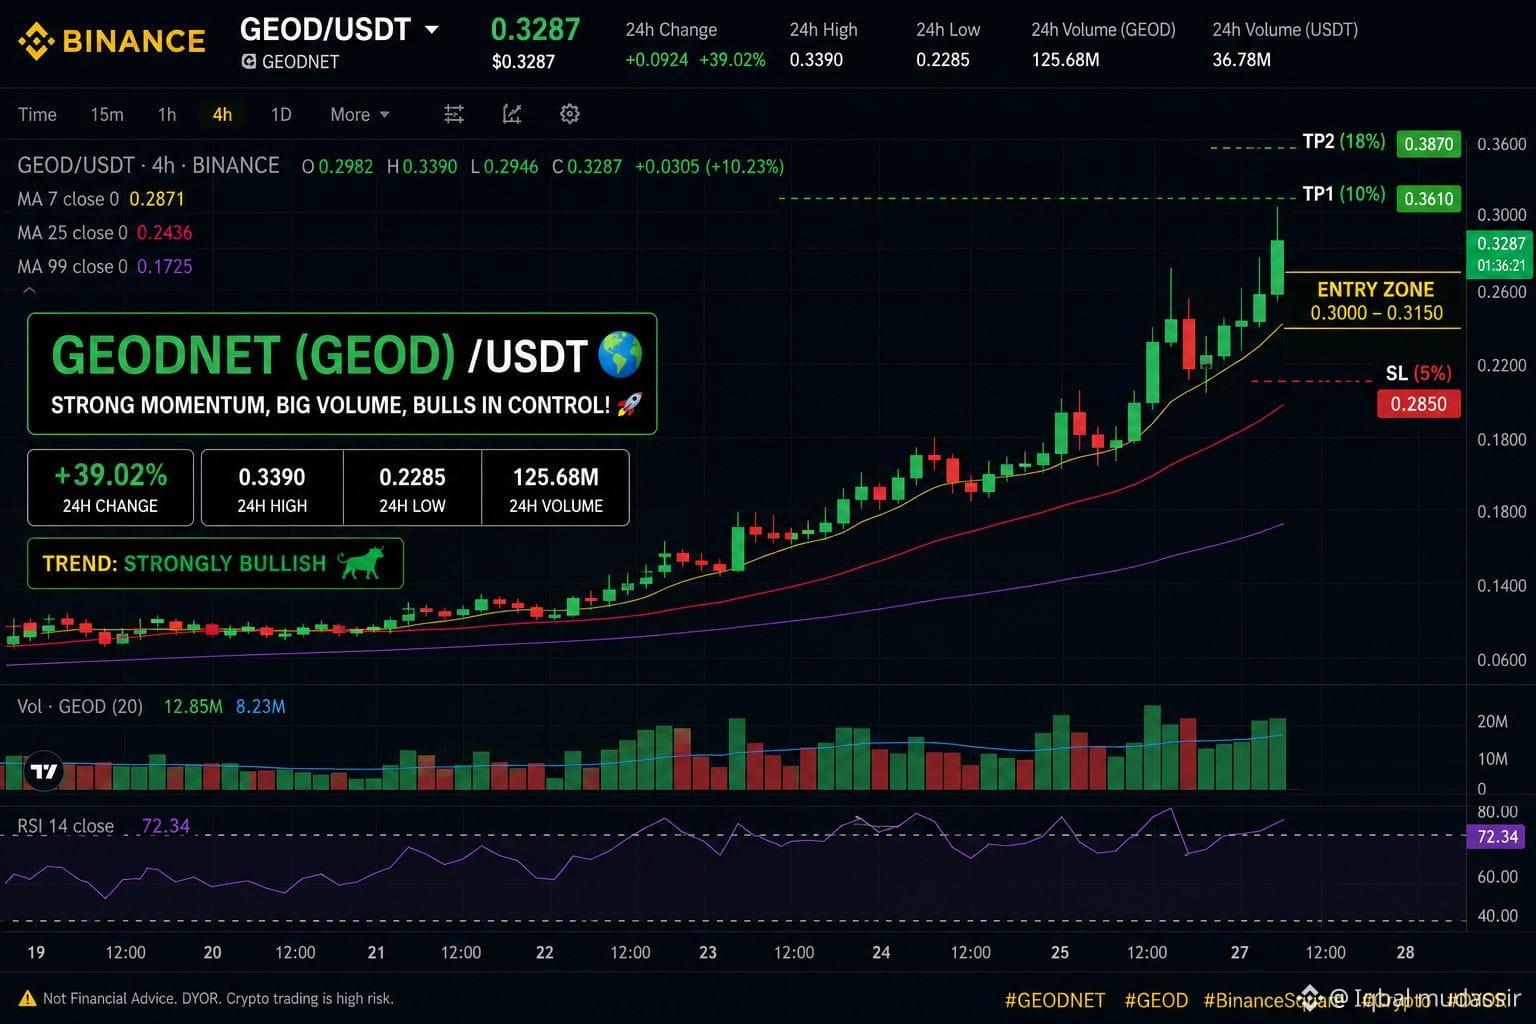Click the +39.02% 24H CHANGE card
This screenshot has height=1024, width=1536.
(x=110, y=487)
